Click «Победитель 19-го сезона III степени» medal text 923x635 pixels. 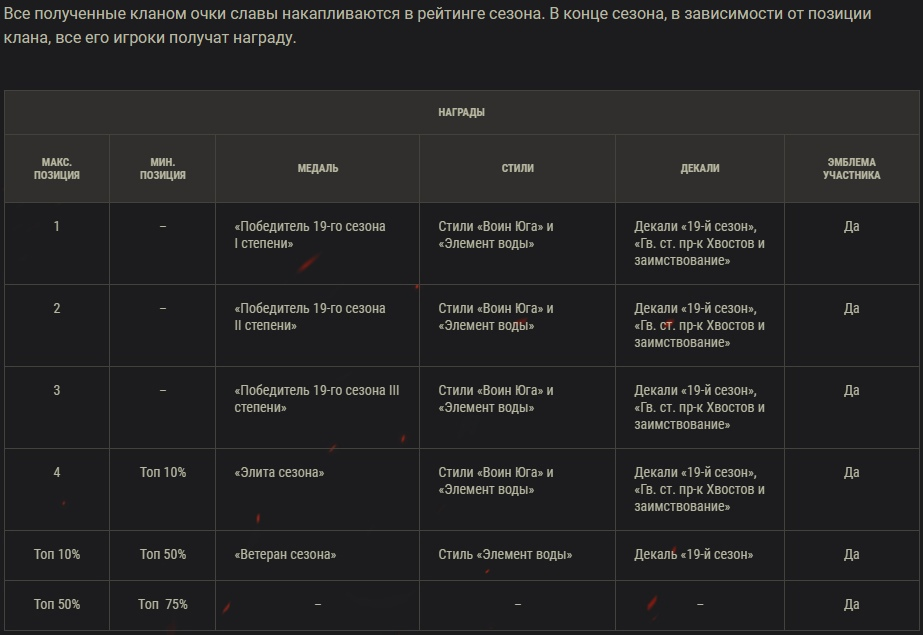click(316, 399)
